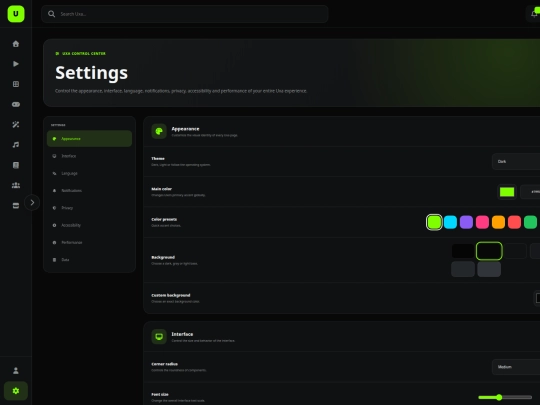Open the Corner radius dropdown showing Medium
This screenshot has width=540, height=405.
(x=516, y=367)
